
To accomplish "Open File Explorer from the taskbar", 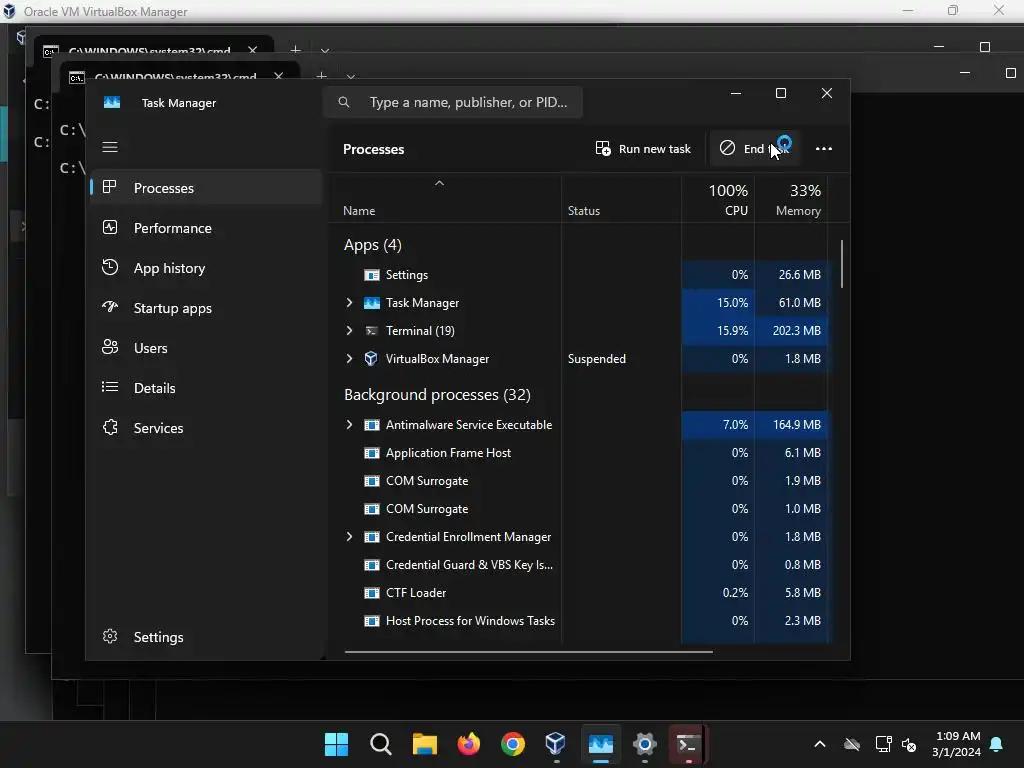I will pyautogui.click(x=424, y=744).
